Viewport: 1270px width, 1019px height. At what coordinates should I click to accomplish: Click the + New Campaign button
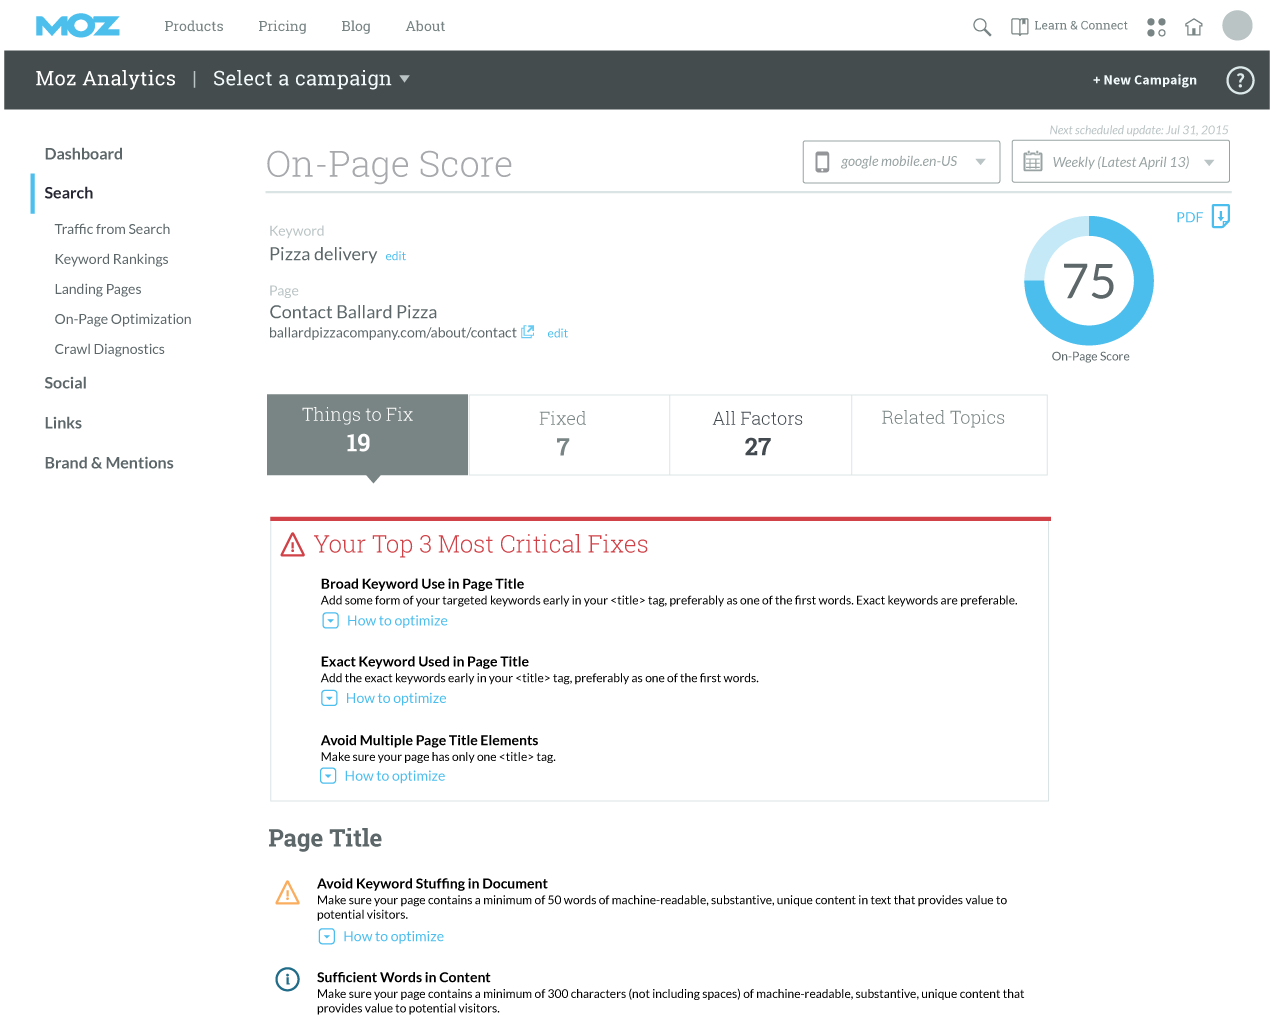click(1144, 80)
